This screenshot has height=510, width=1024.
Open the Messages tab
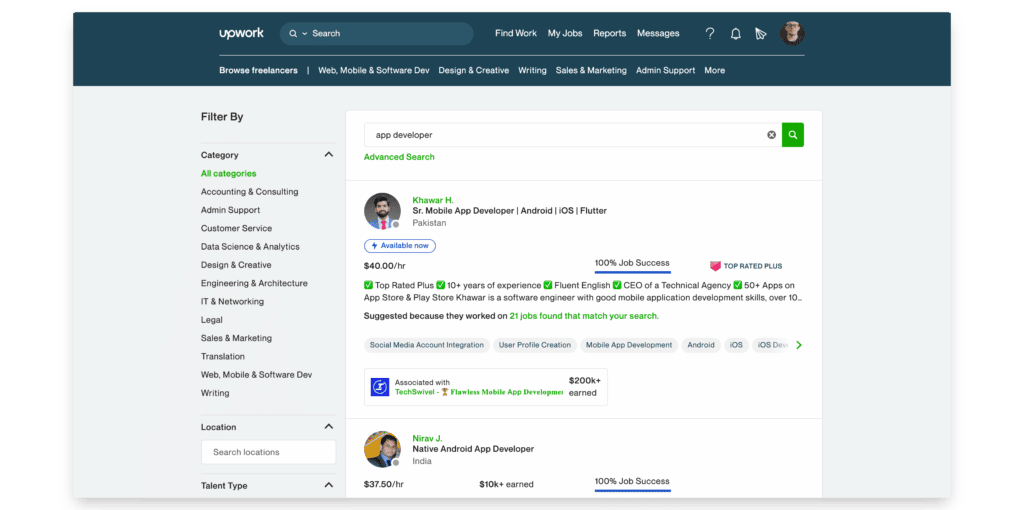pyautogui.click(x=658, y=33)
